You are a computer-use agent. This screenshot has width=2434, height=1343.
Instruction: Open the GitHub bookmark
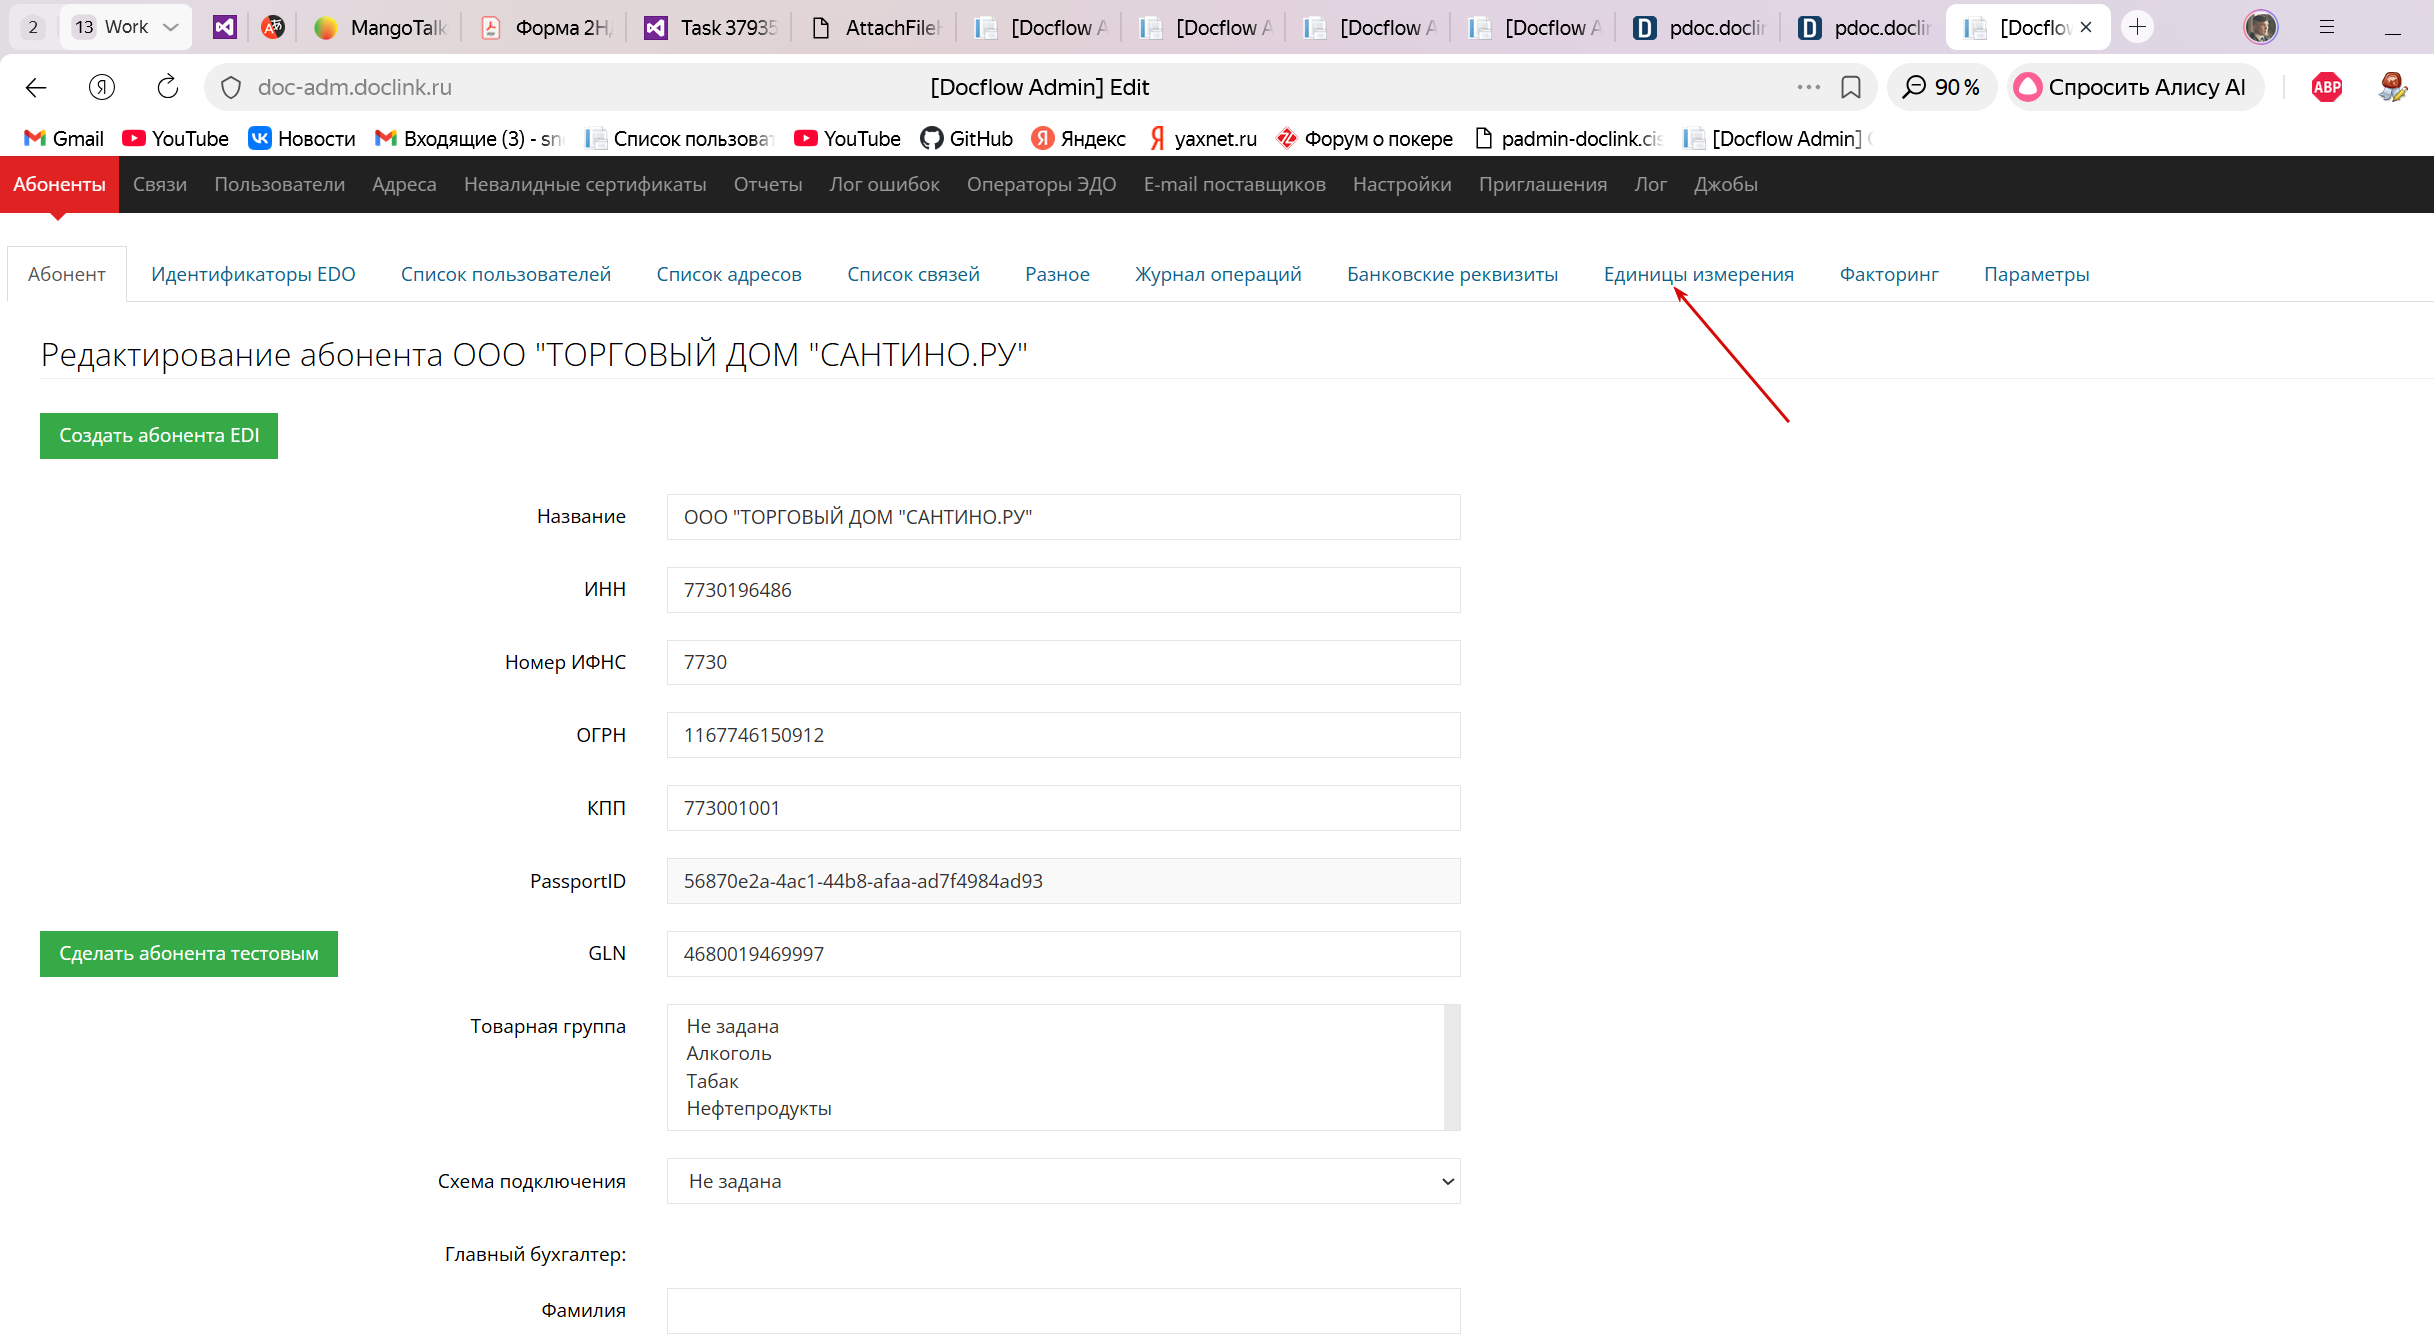pos(966,138)
